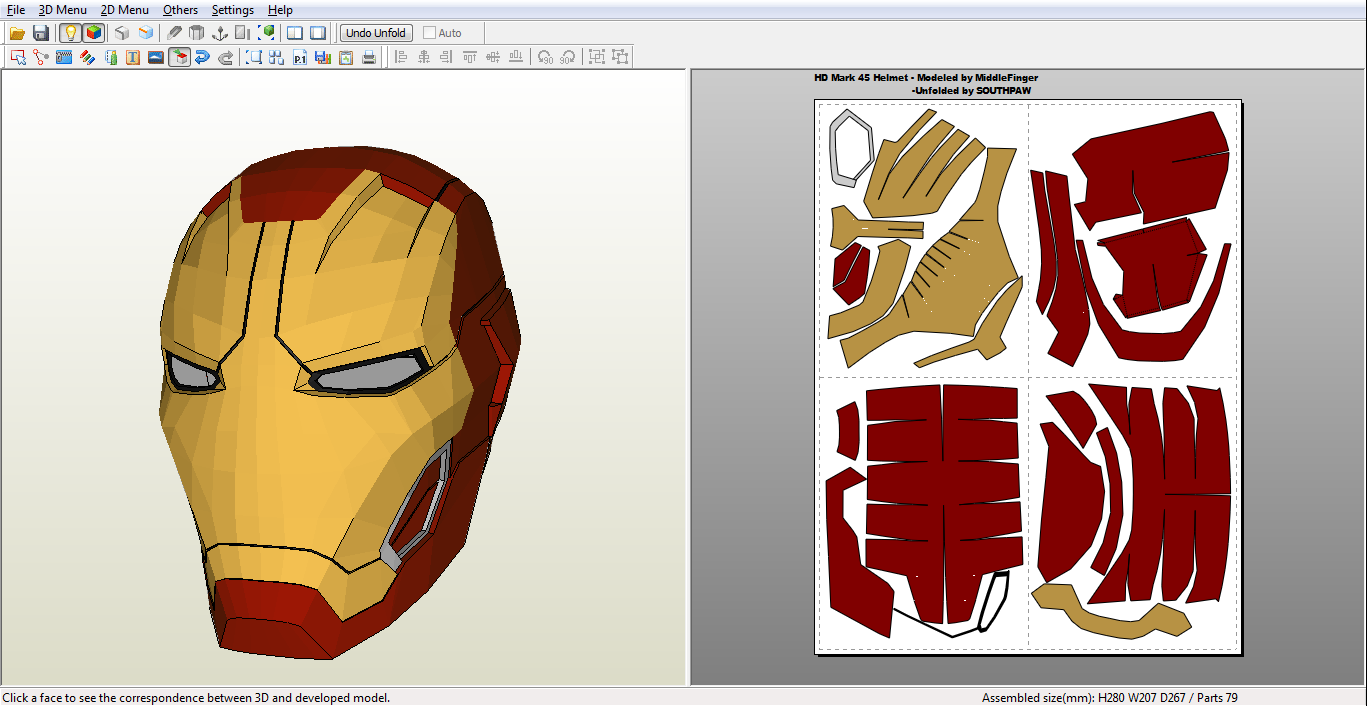Click the rotate 90 counterclockwise icon
Viewport: 1367px width, 706px height.
pos(545,57)
